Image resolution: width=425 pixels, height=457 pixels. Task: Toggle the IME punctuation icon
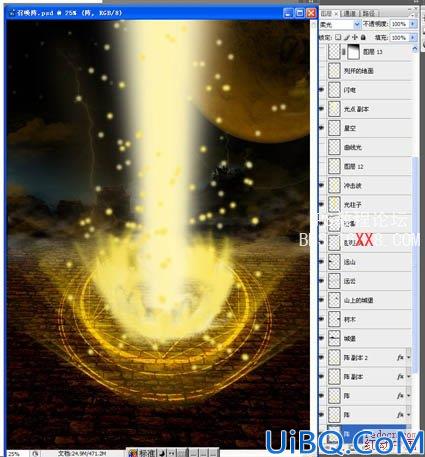point(172,453)
